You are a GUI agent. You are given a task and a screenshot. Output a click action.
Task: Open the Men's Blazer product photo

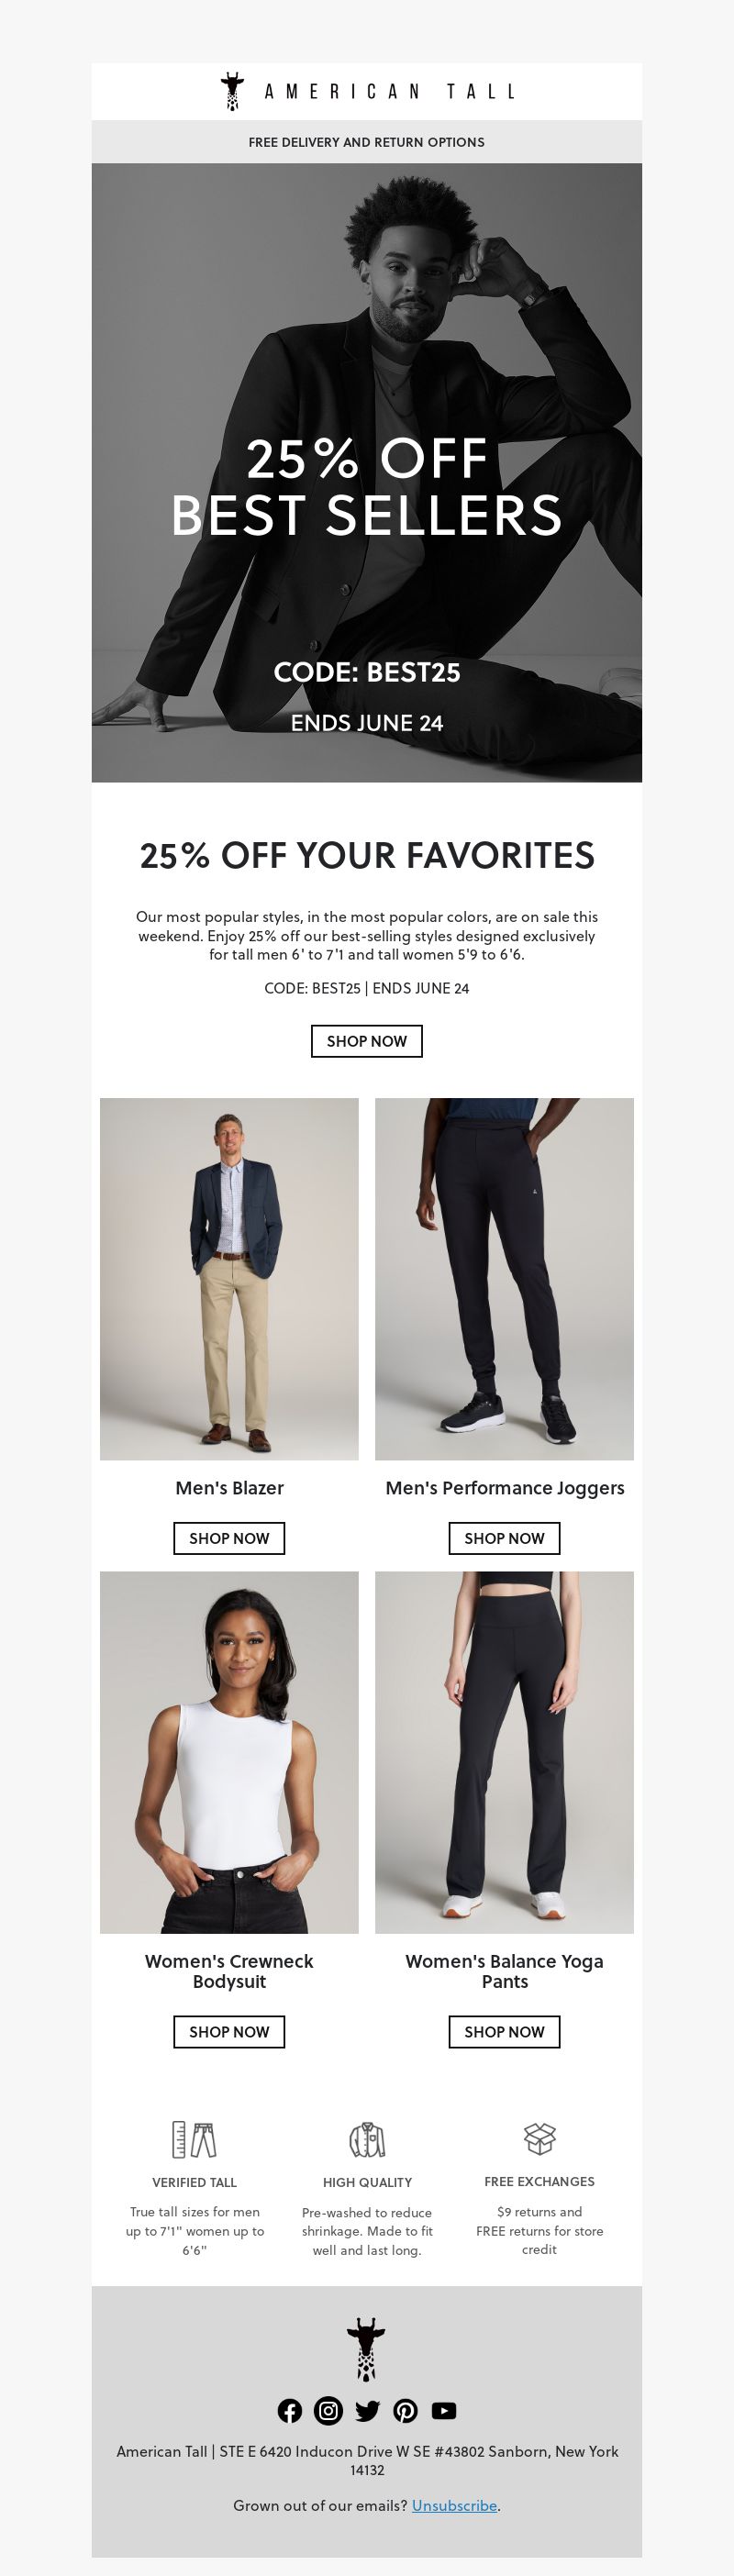point(229,1279)
